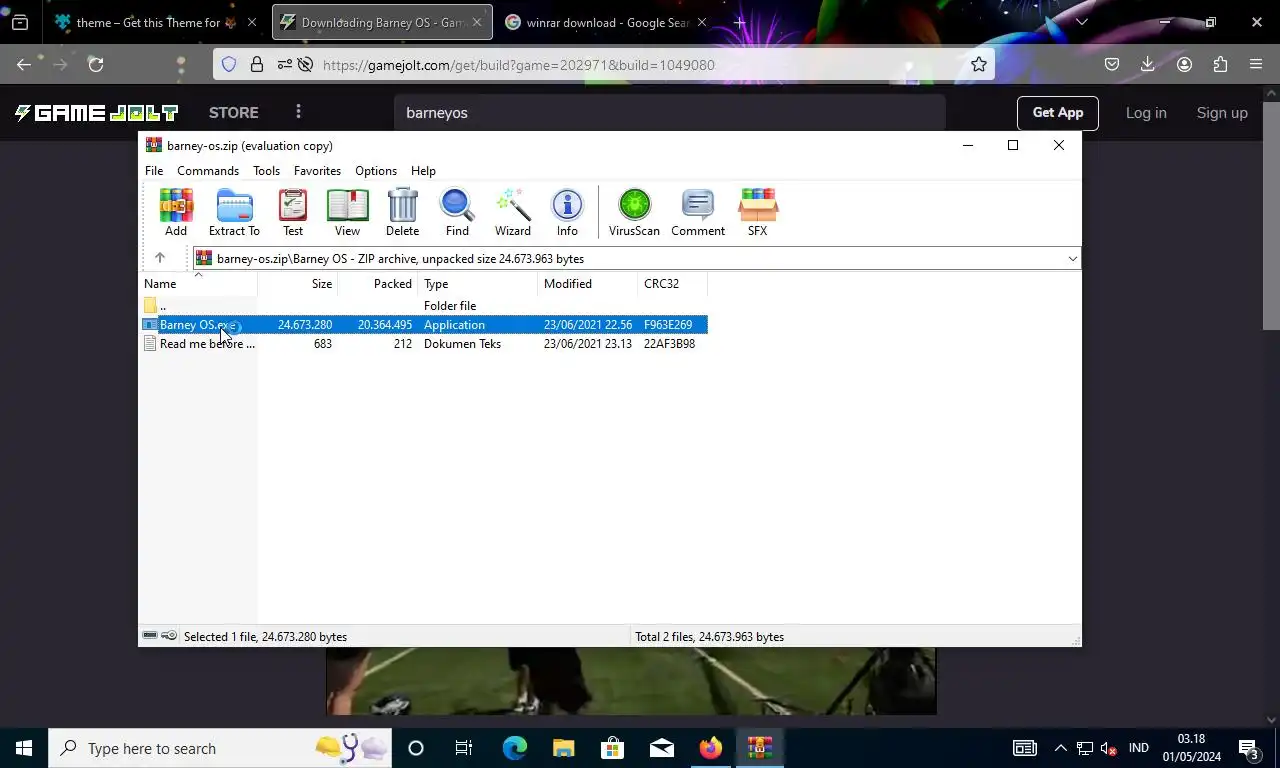Show hidden system tray icons
This screenshot has width=1280, height=768.
coord(1061,748)
